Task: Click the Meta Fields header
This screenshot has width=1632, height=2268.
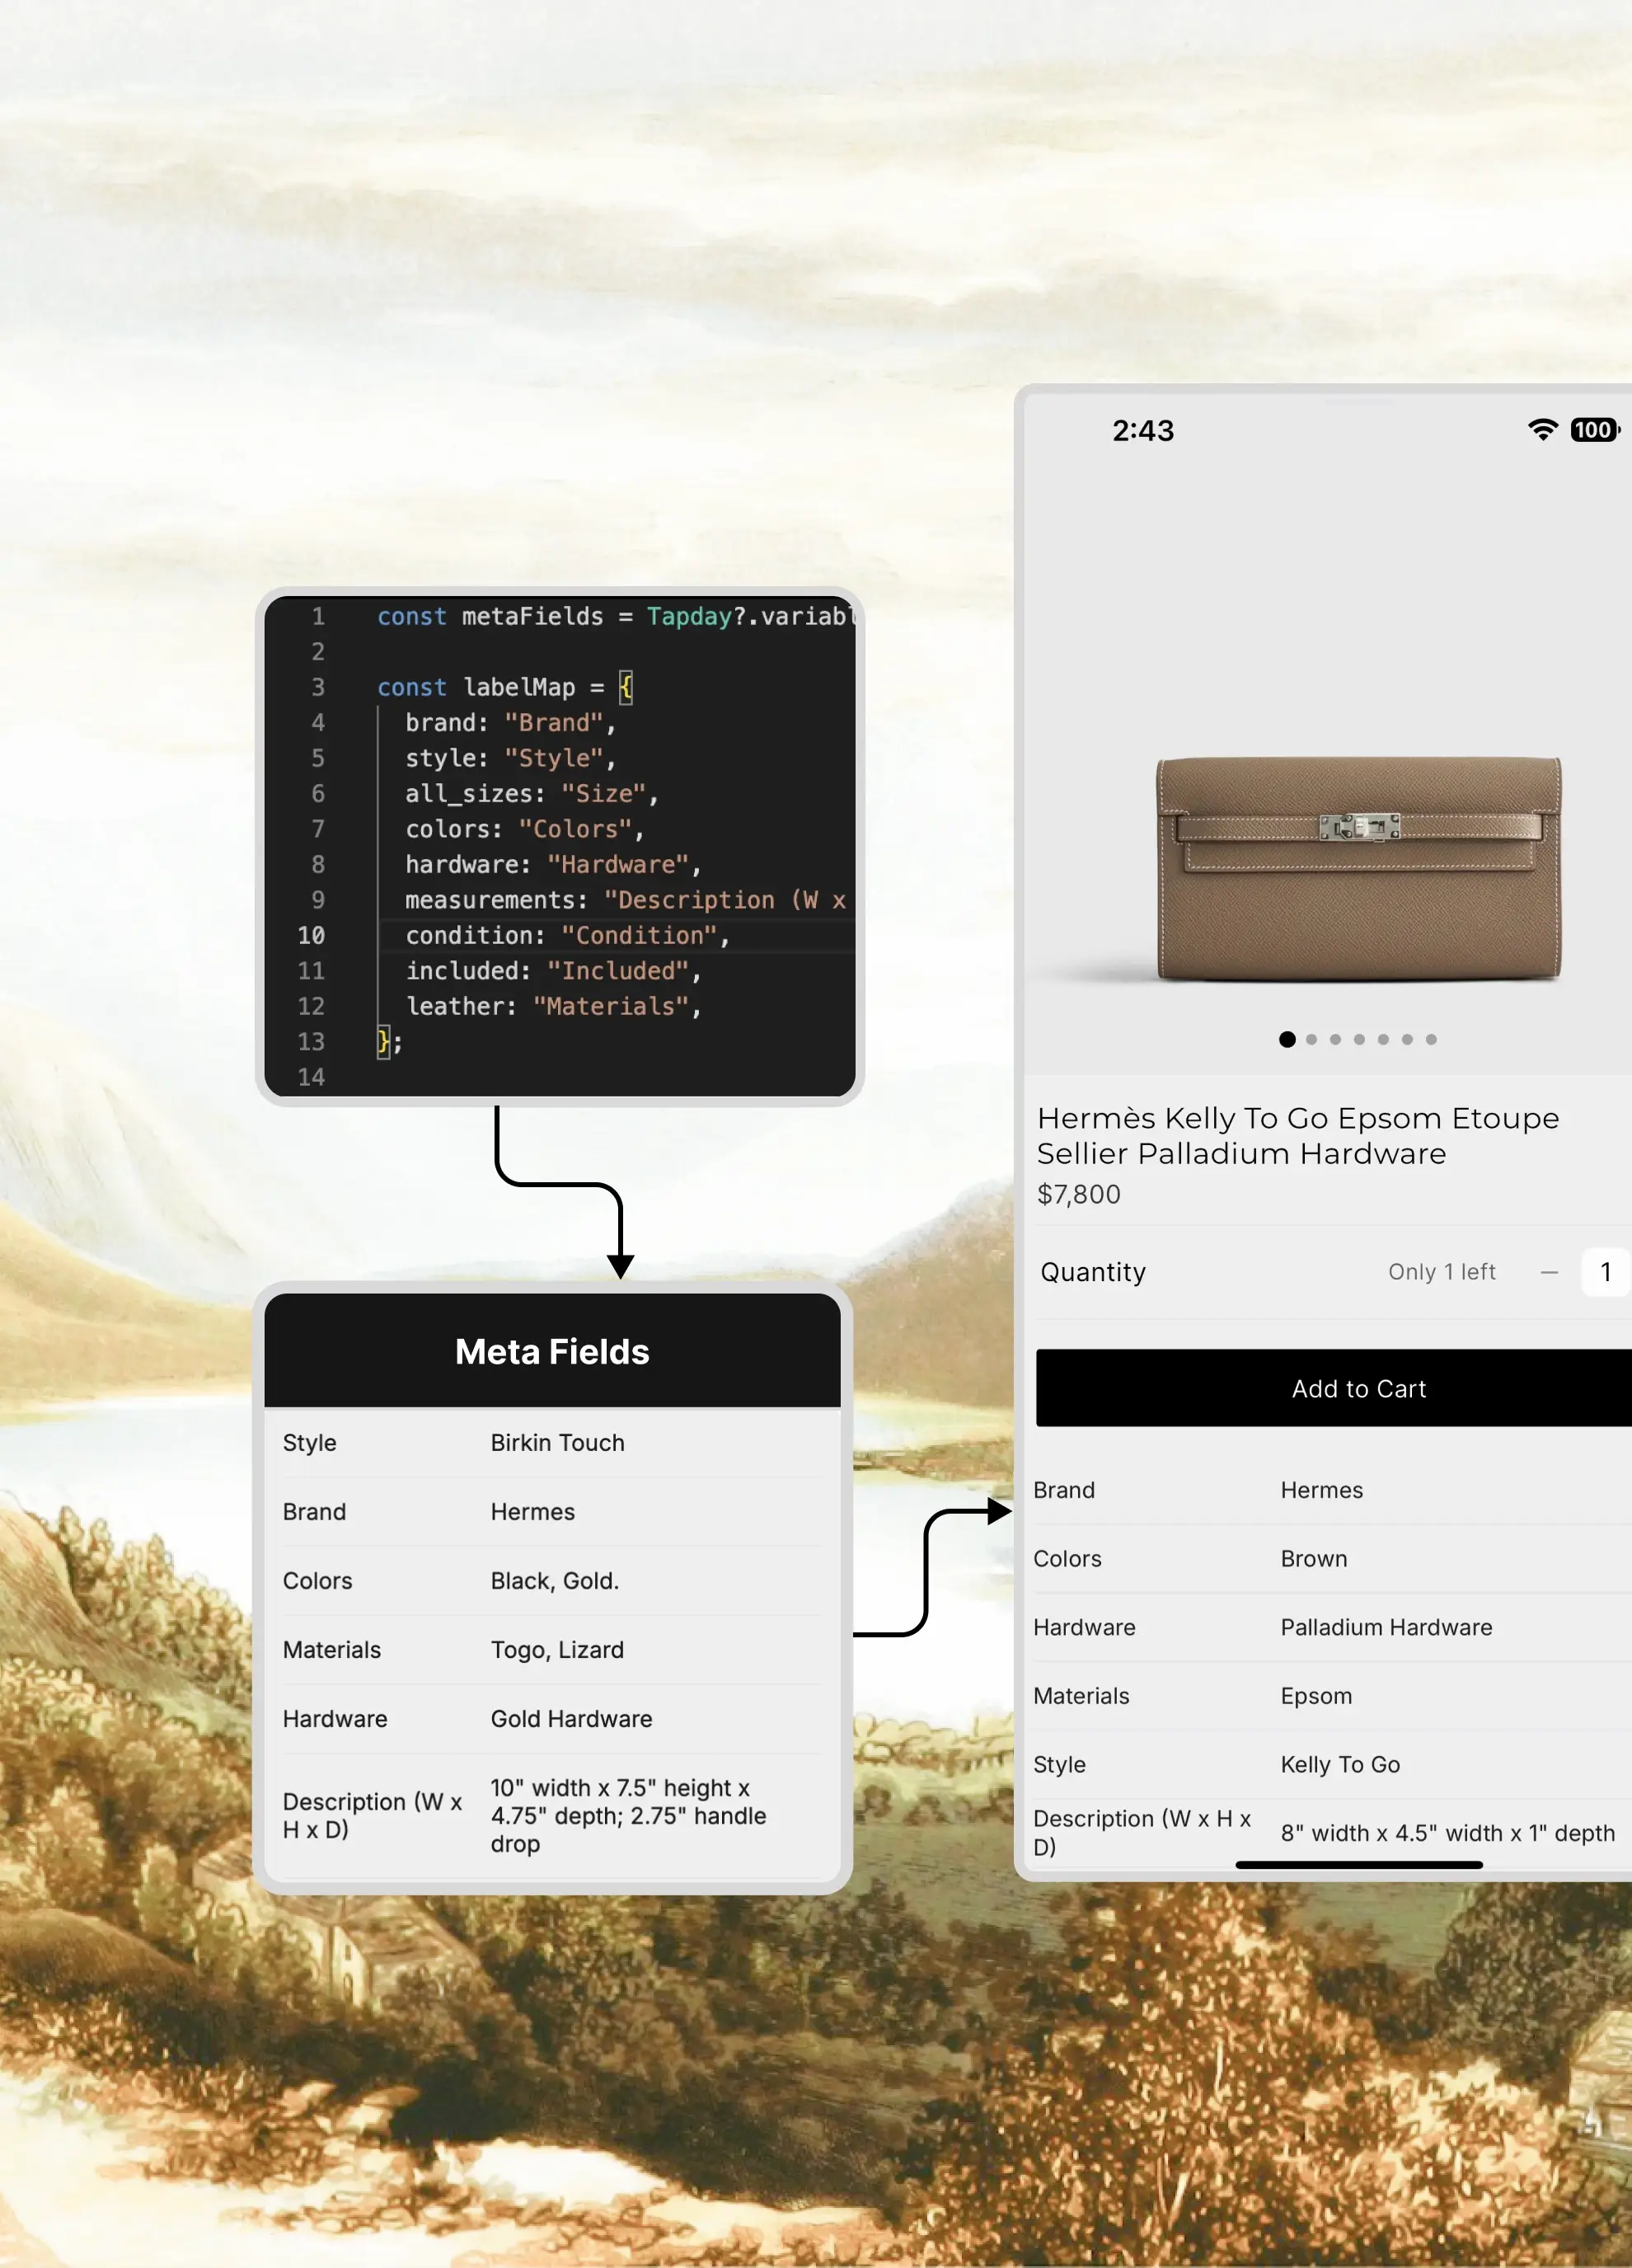Action: [x=552, y=1351]
